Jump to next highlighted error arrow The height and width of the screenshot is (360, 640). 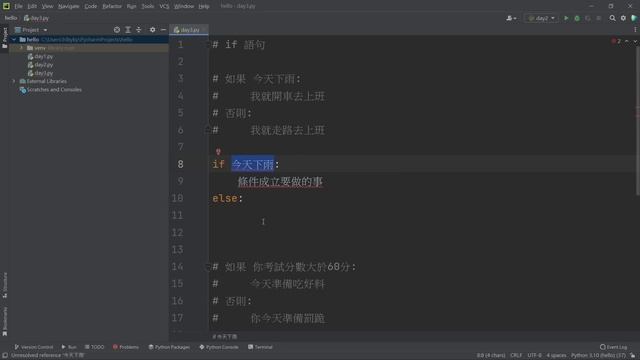(x=635, y=41)
